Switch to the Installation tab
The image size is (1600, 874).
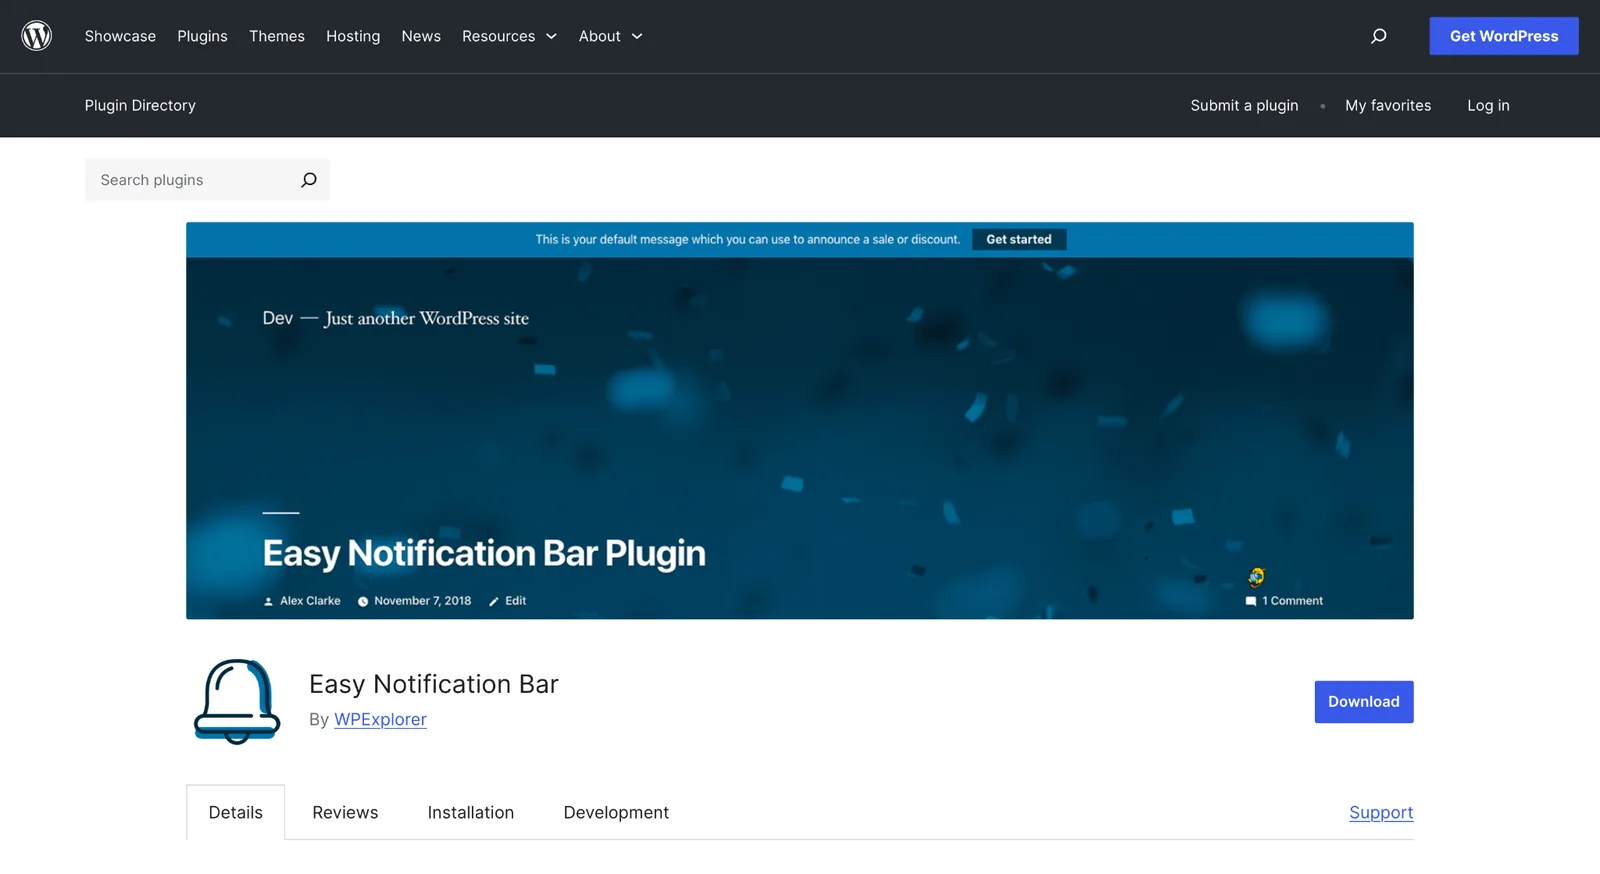click(471, 812)
